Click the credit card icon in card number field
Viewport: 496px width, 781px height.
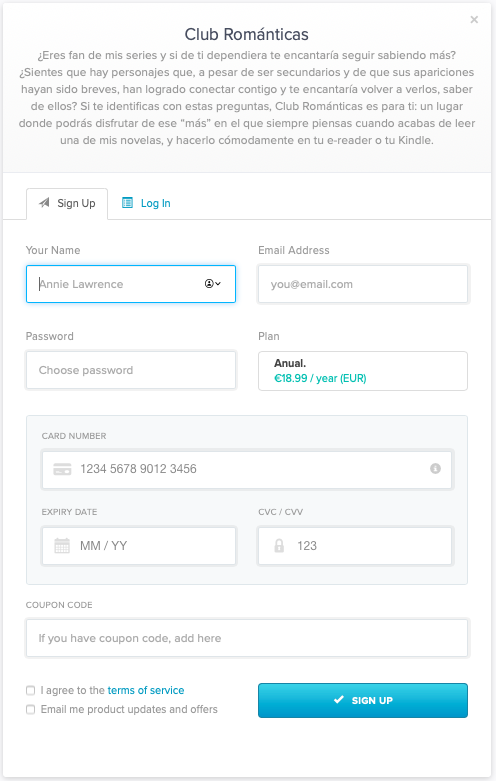point(62,469)
